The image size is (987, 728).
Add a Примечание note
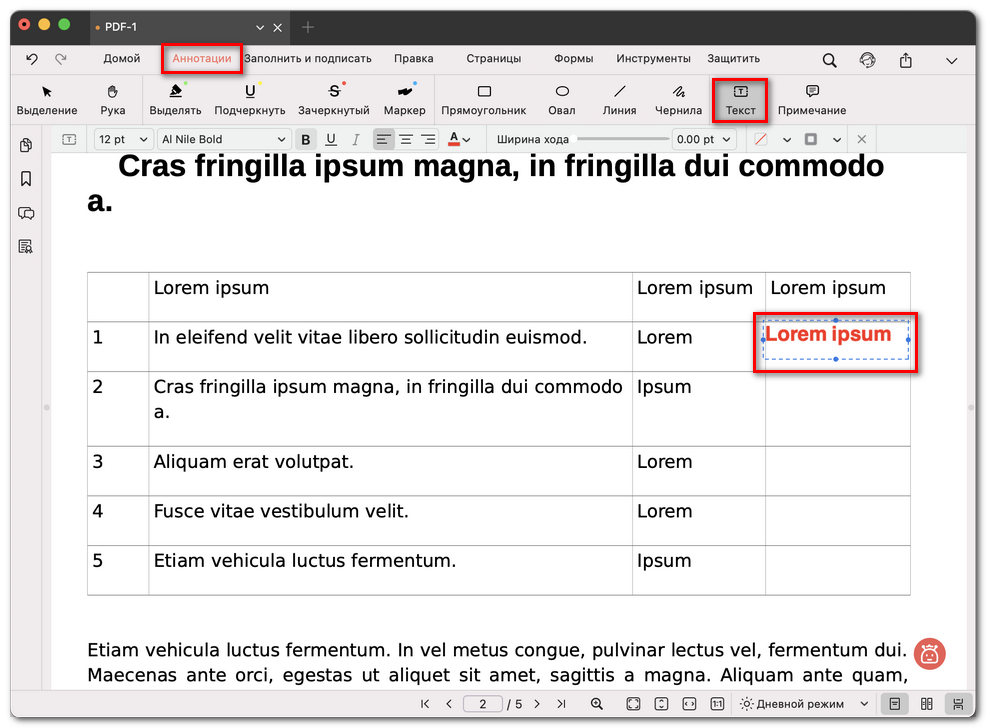[812, 99]
